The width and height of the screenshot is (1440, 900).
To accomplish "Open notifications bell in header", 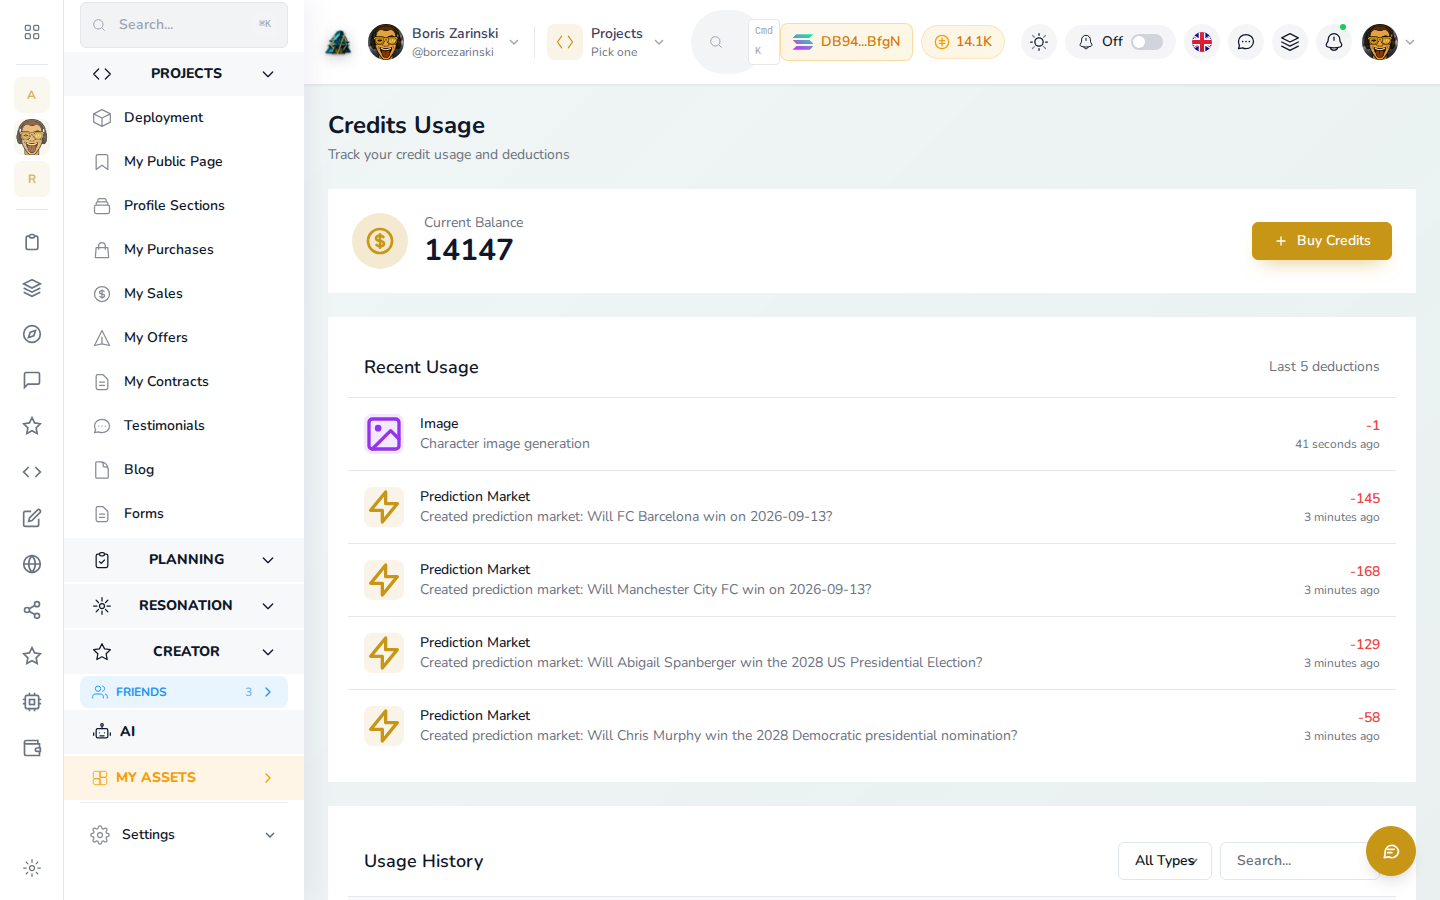I will coord(1334,42).
